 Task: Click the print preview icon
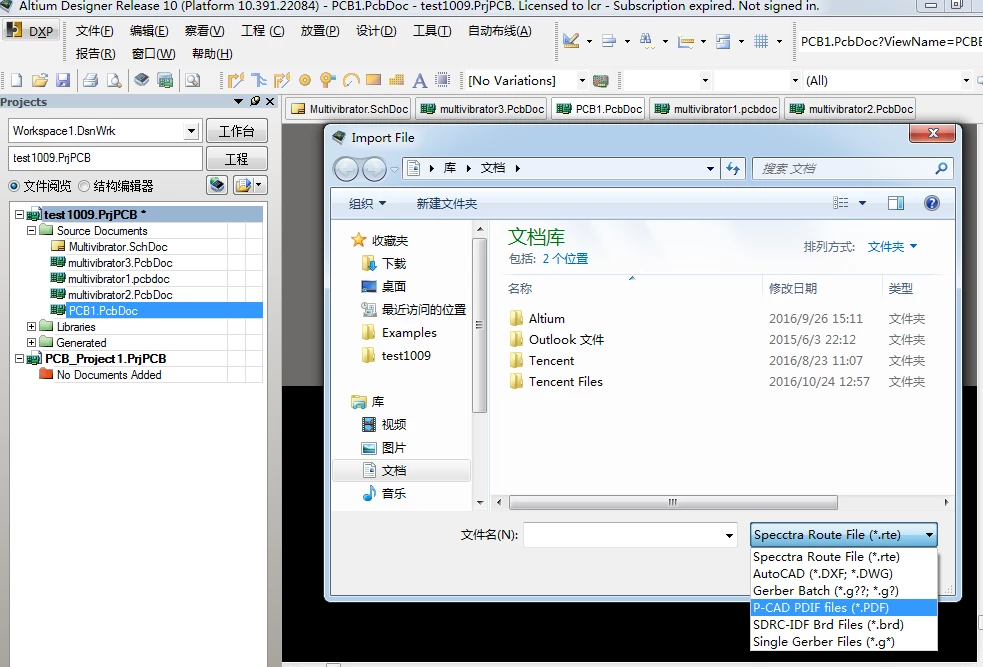coord(114,80)
